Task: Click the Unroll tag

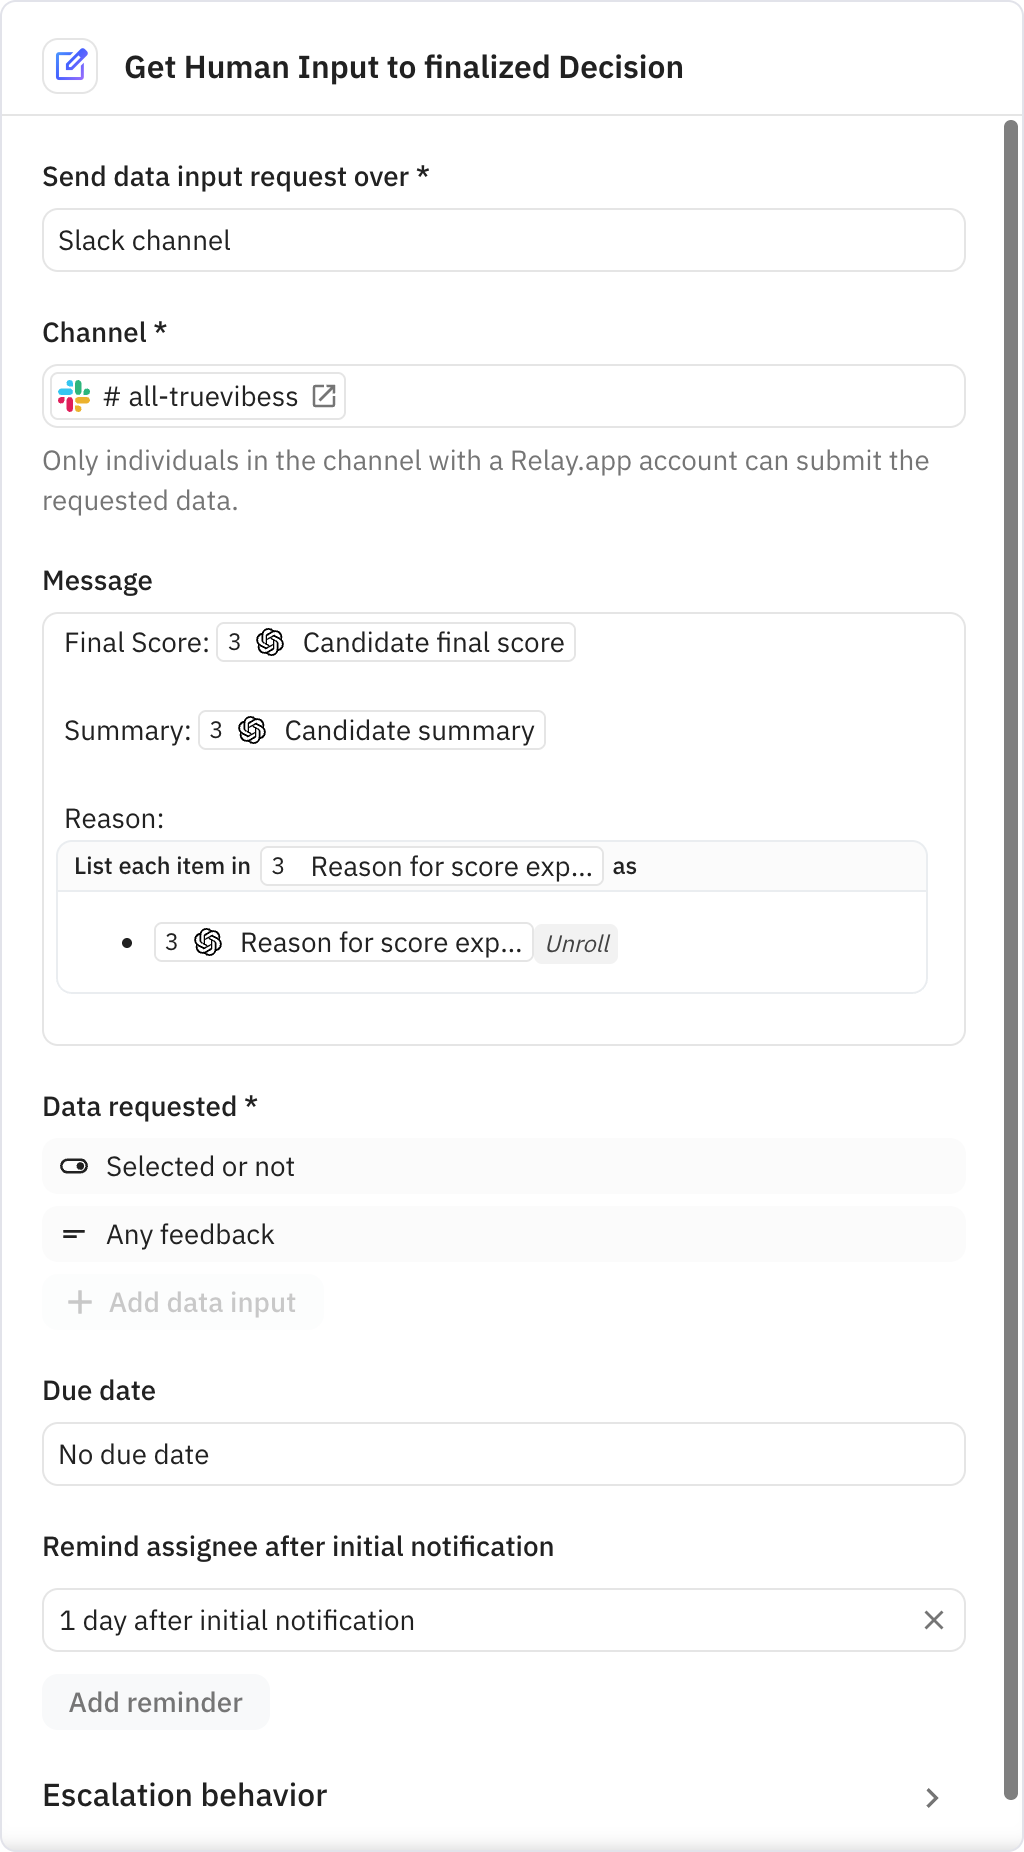Action: click(577, 944)
